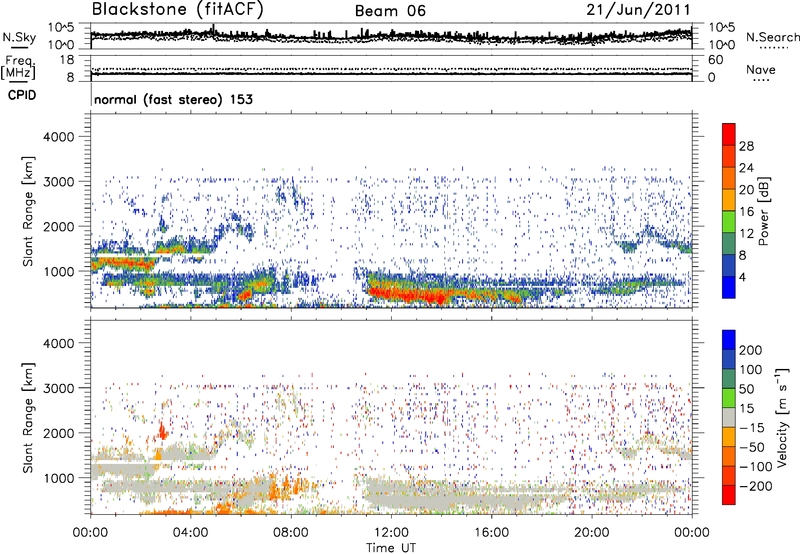Image resolution: width=800 pixels, height=554 pixels.
Task: Click the '4' tick on power colorbar
Action: (742, 277)
